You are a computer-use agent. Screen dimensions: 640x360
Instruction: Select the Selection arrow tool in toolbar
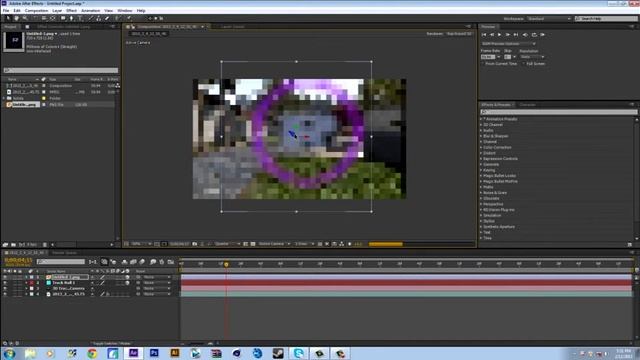click(8, 18)
